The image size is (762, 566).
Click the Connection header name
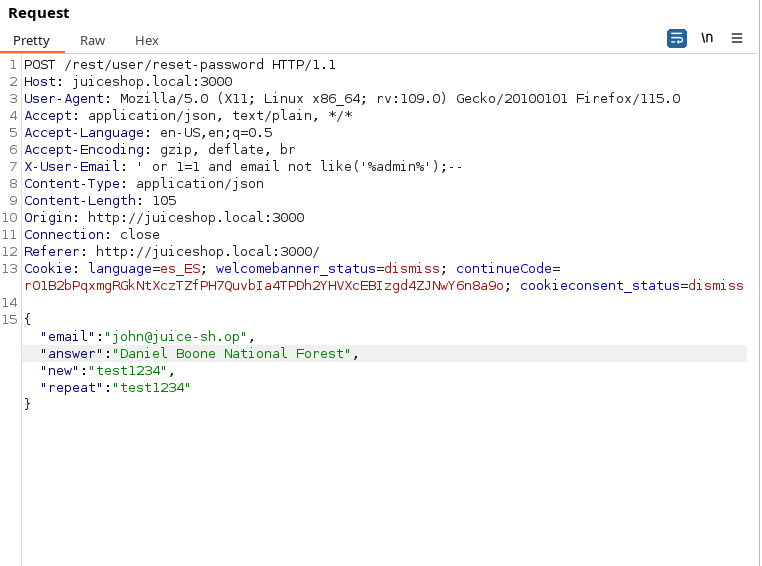[x=64, y=235]
